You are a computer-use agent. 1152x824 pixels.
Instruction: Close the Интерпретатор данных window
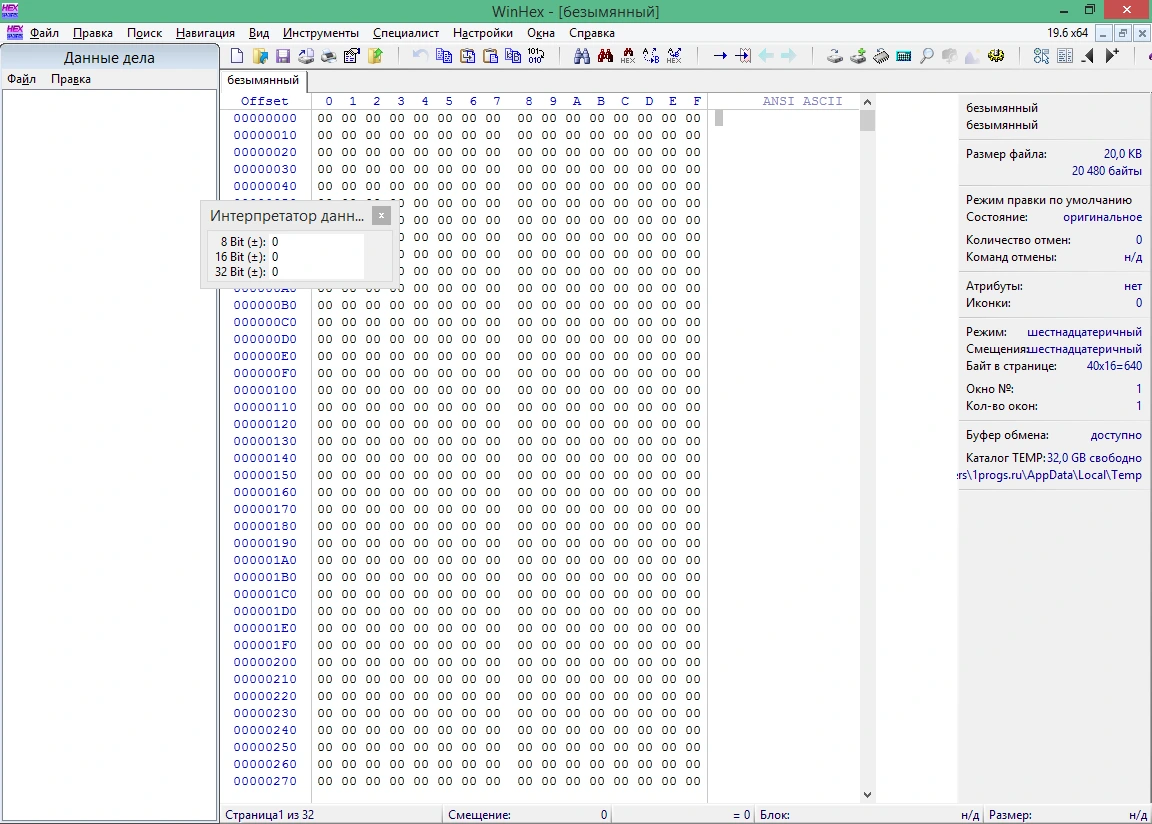381,215
